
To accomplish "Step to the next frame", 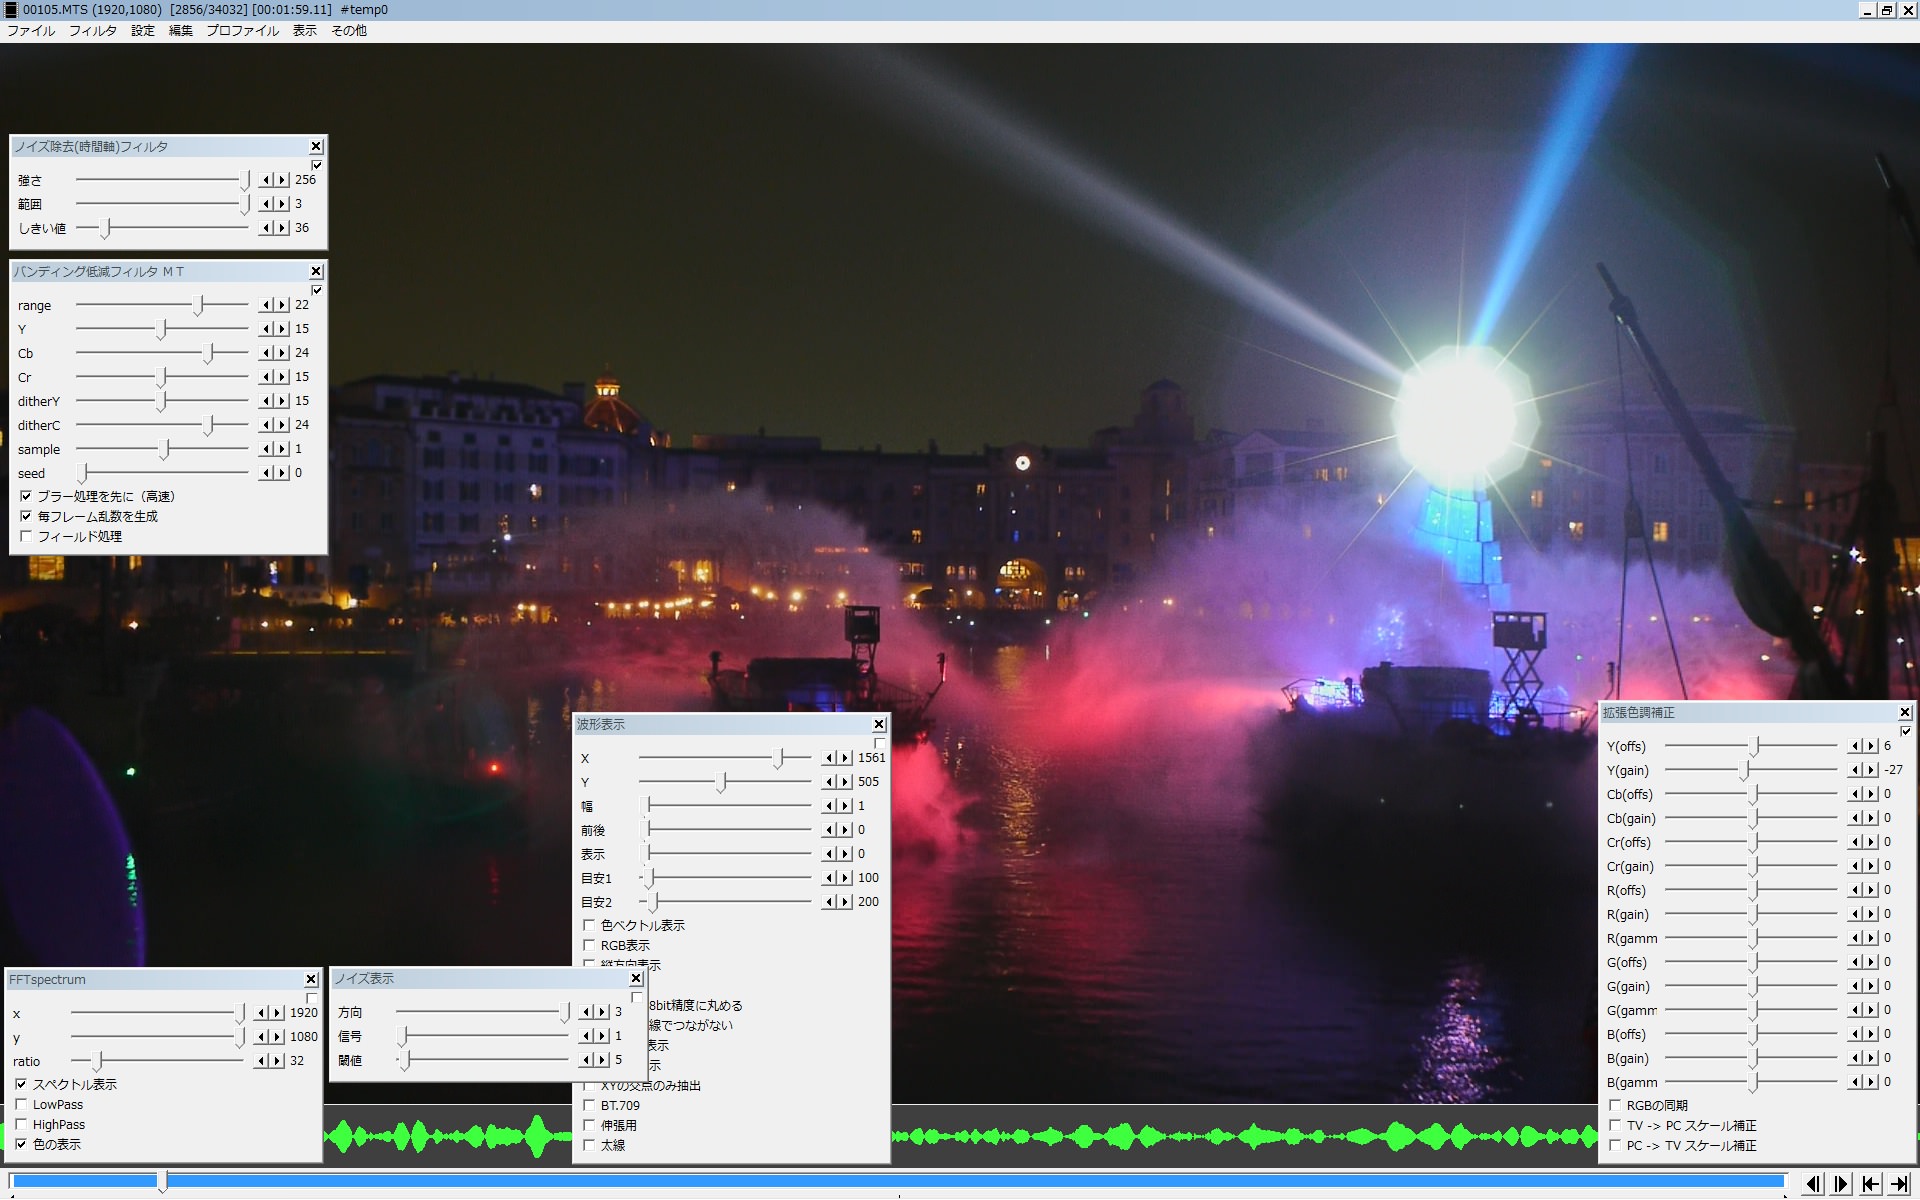I will click(x=1841, y=1184).
